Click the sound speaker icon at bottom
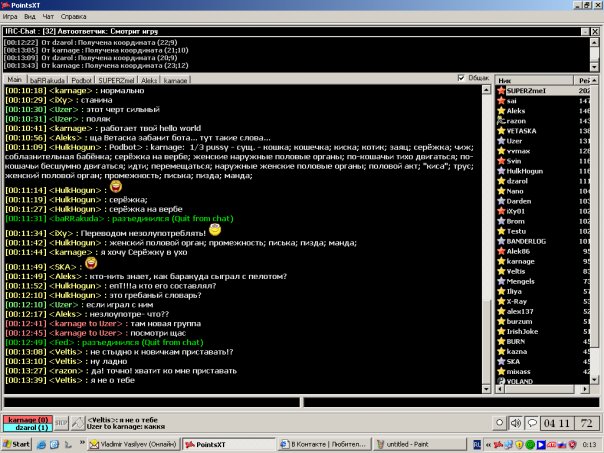 516,422
